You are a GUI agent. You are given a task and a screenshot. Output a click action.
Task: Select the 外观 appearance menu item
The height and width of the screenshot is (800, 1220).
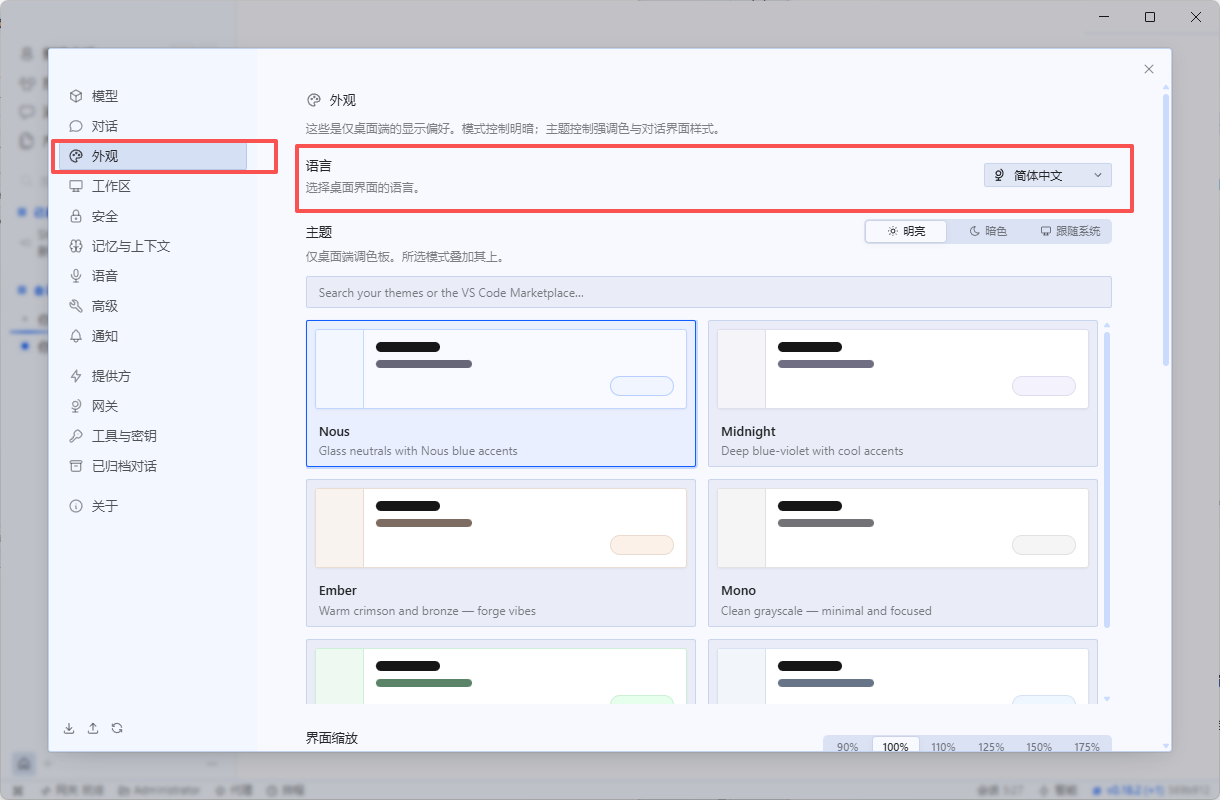click(x=153, y=156)
